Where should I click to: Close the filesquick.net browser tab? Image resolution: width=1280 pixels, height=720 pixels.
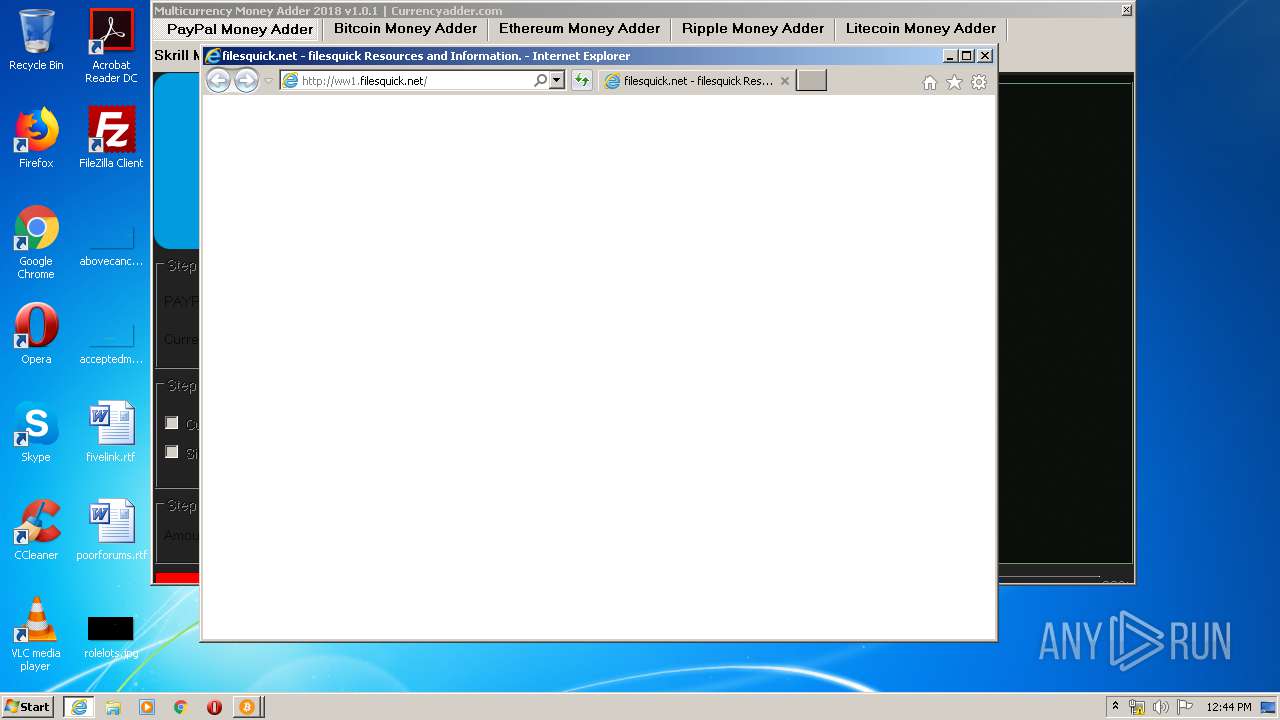point(785,81)
